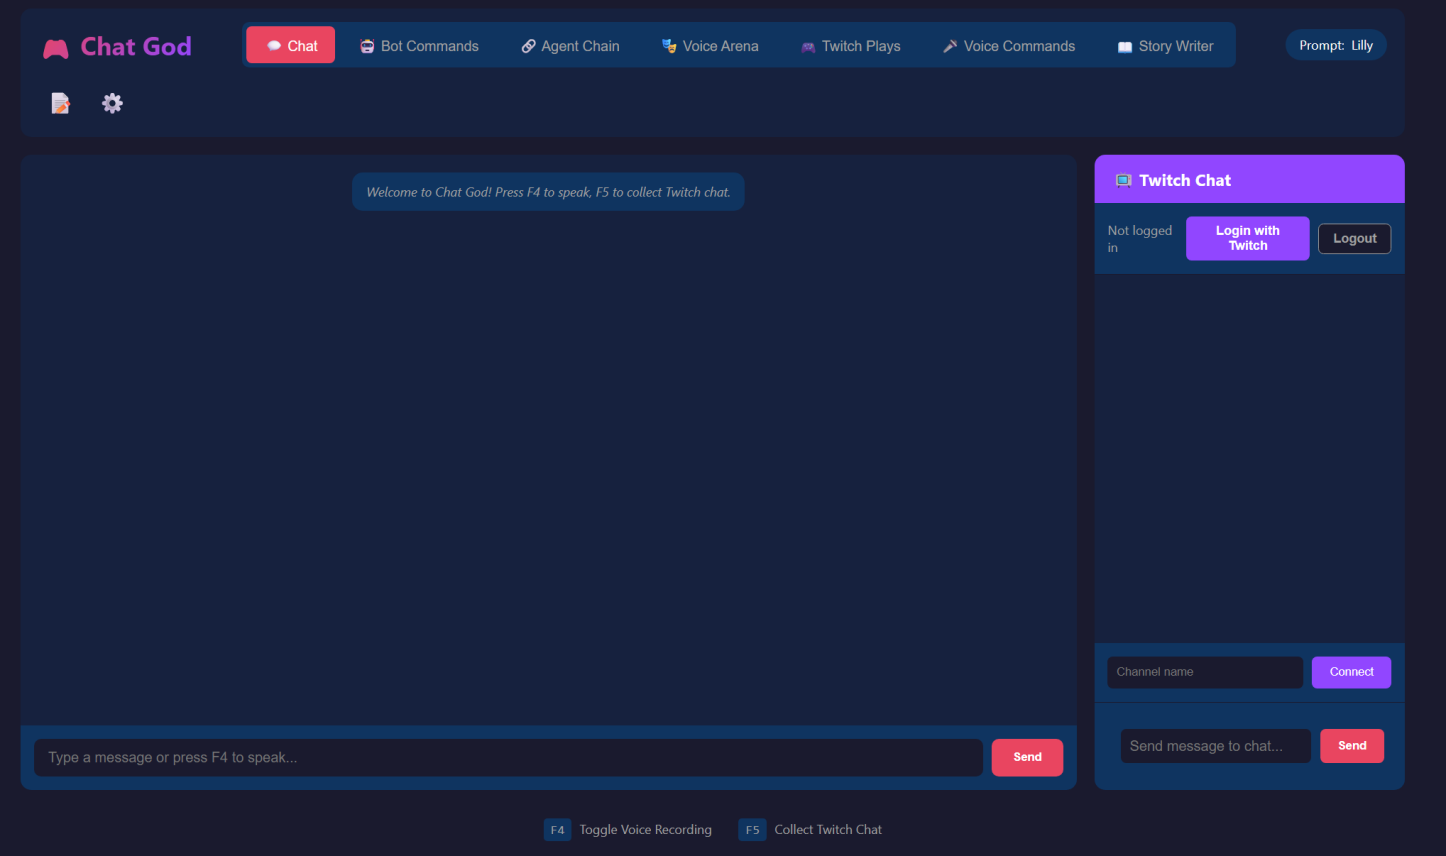
Task: Switch to Voice Commands tab
Action: pyautogui.click(x=1009, y=46)
